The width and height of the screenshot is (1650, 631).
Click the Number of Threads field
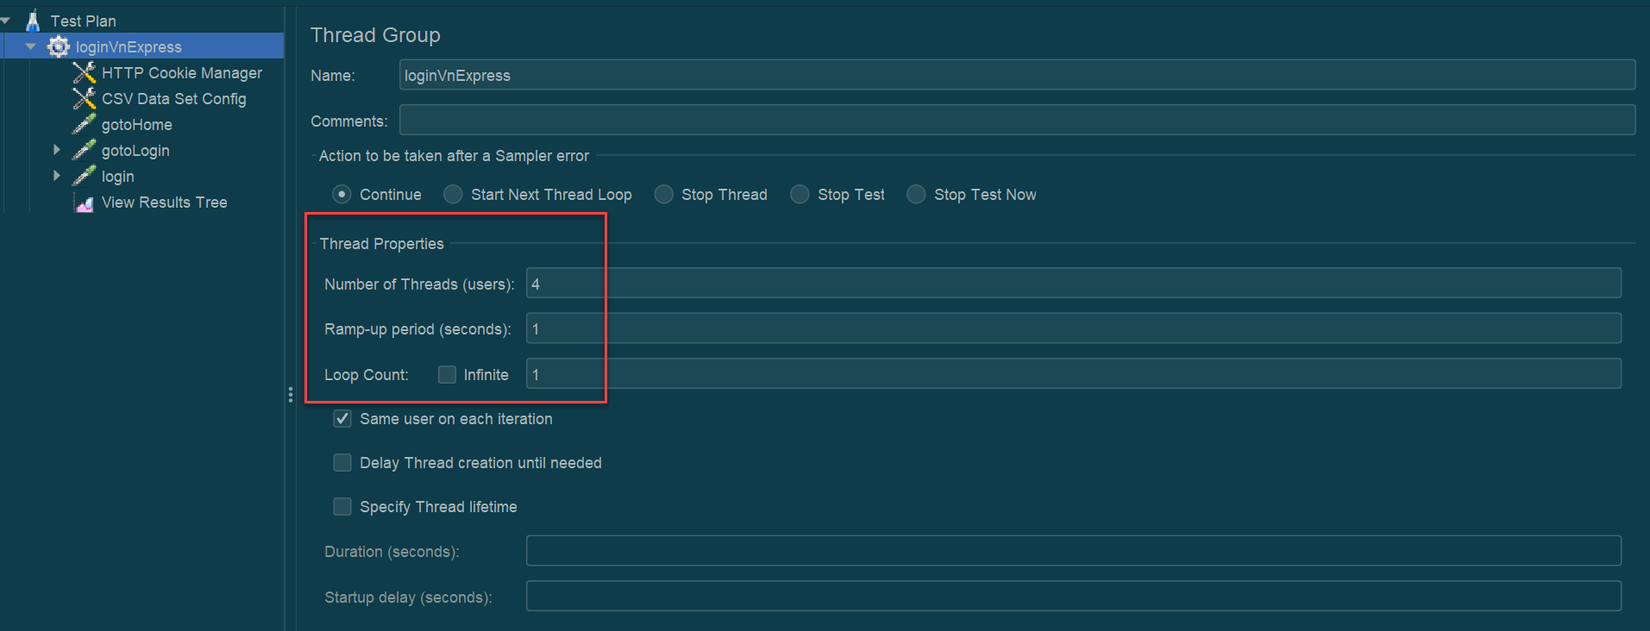(x=1073, y=283)
